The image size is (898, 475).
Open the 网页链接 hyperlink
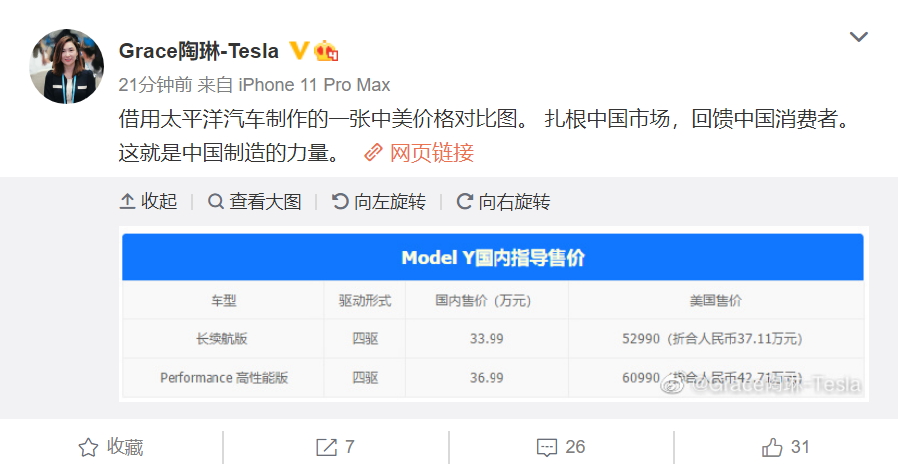pos(432,153)
